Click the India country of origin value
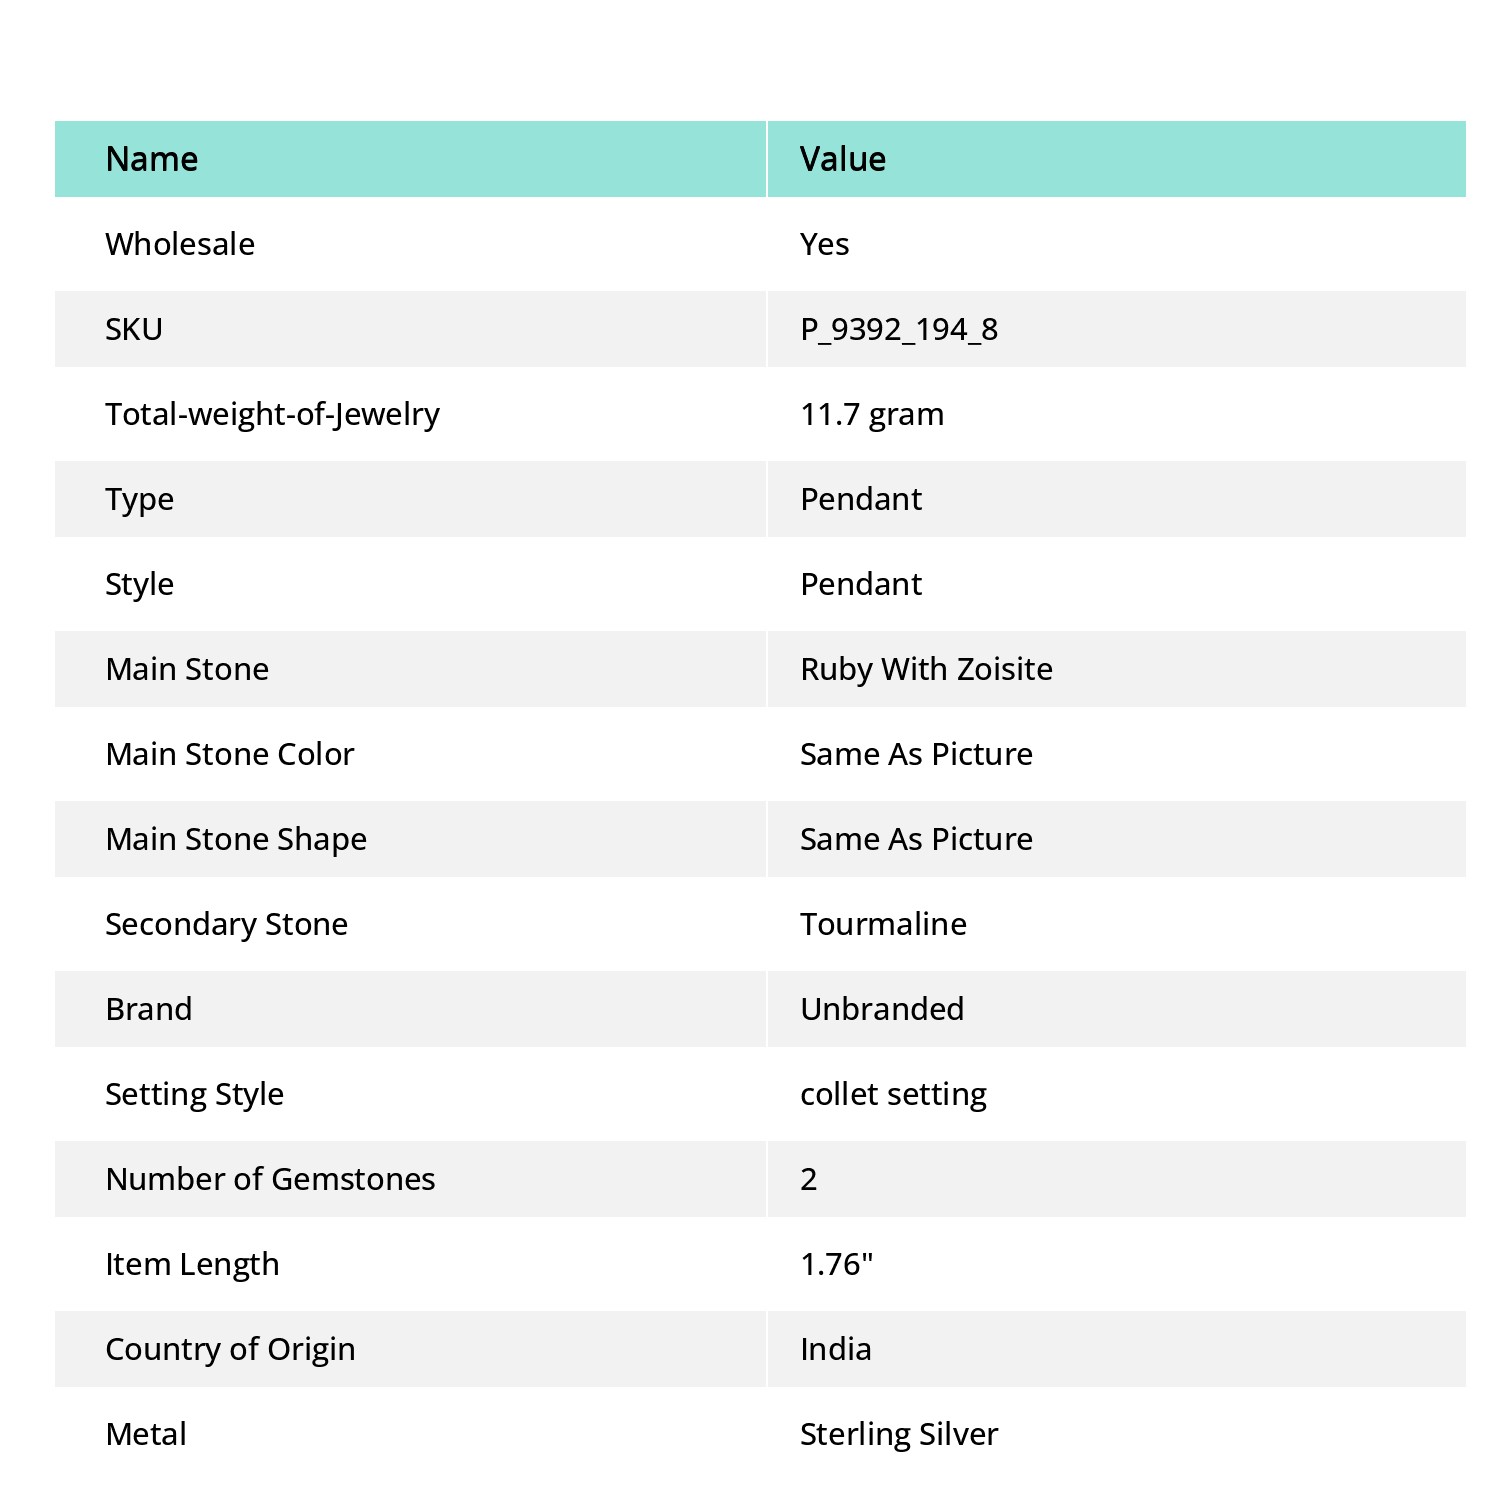 (835, 1349)
